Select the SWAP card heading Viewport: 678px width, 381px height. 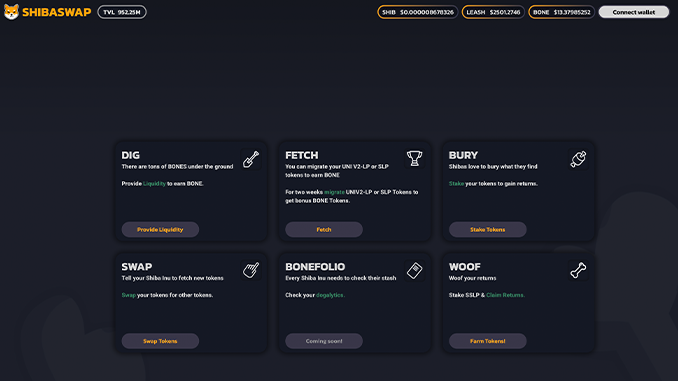point(137,267)
